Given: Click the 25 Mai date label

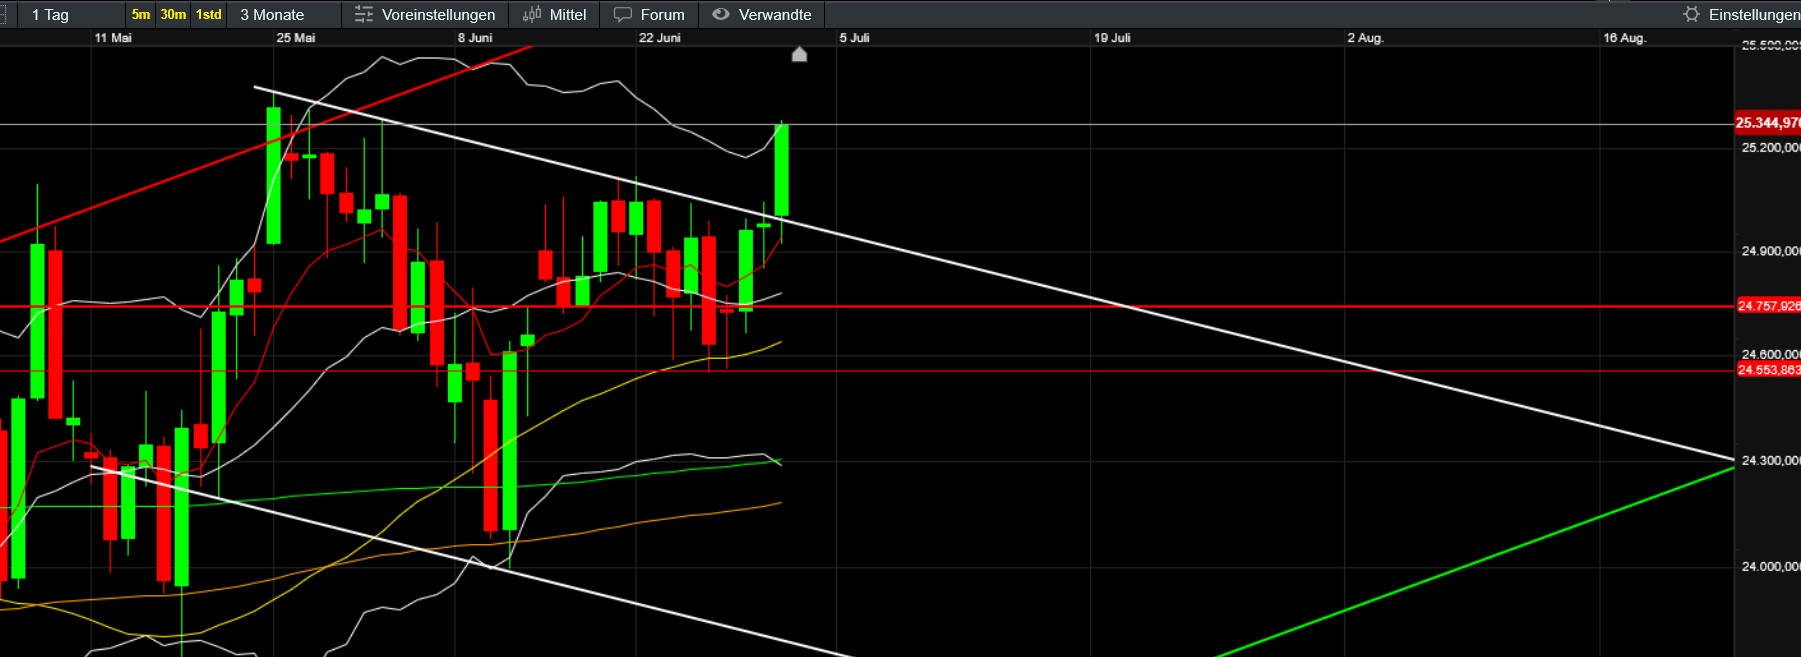Looking at the screenshot, I should [x=296, y=38].
